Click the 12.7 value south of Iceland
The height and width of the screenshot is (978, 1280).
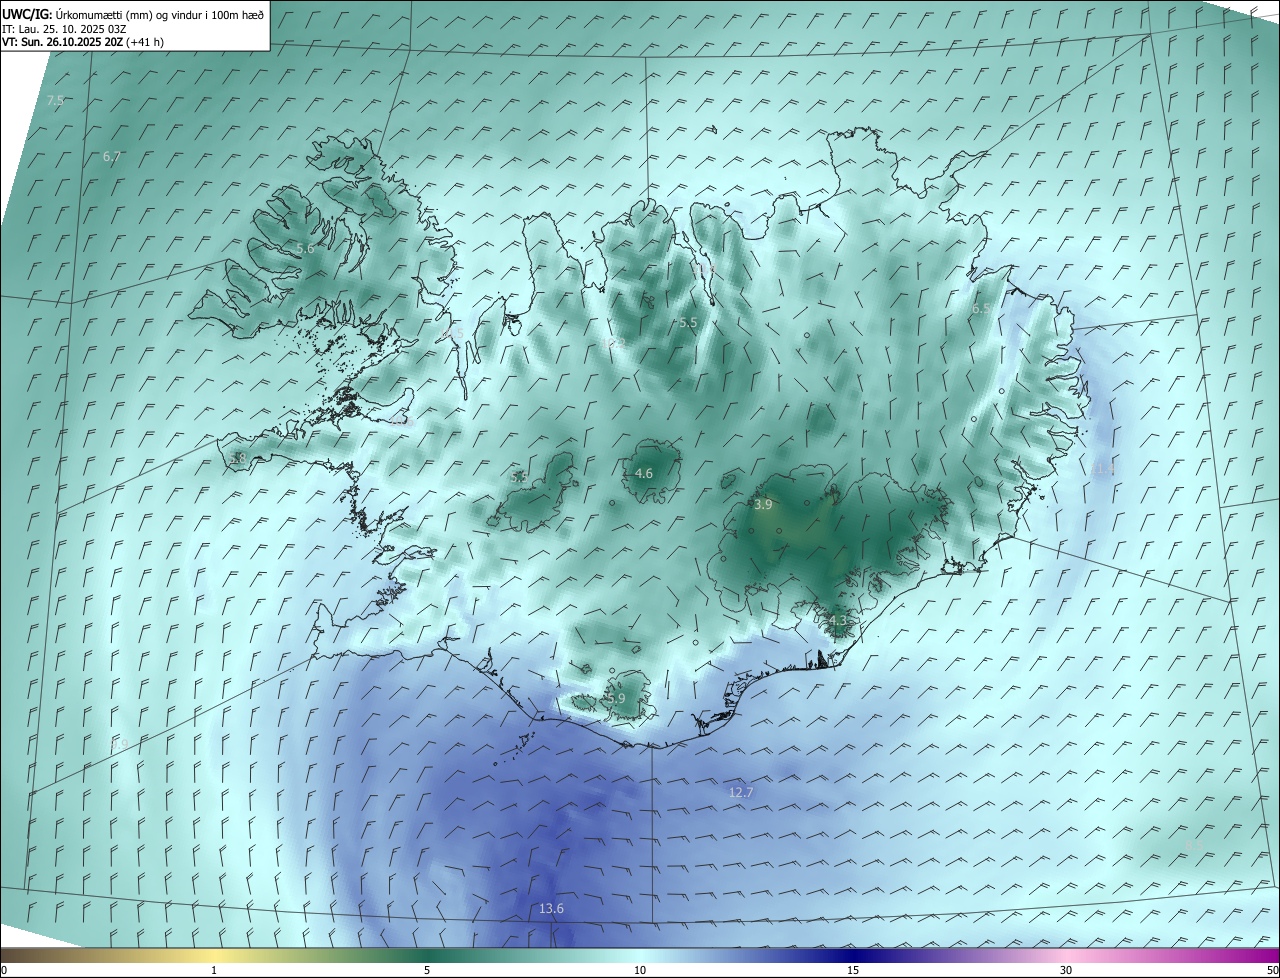point(740,792)
